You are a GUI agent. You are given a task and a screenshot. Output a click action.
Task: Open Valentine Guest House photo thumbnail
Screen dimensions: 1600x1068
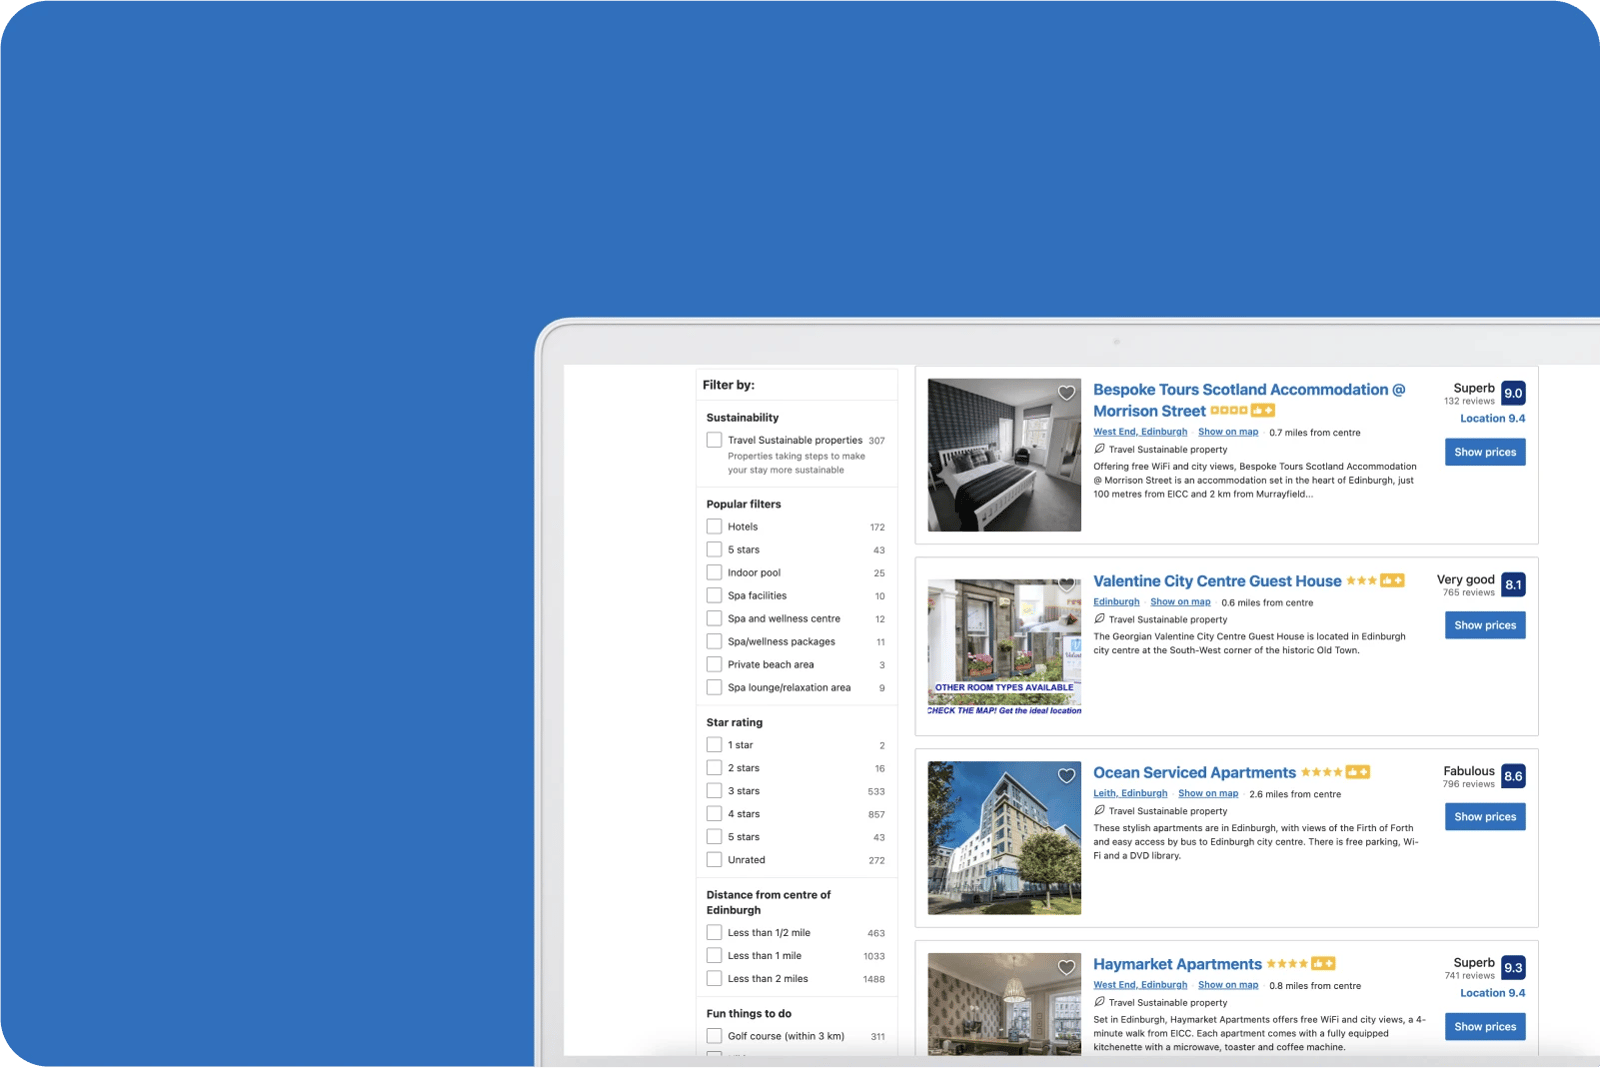[1004, 647]
